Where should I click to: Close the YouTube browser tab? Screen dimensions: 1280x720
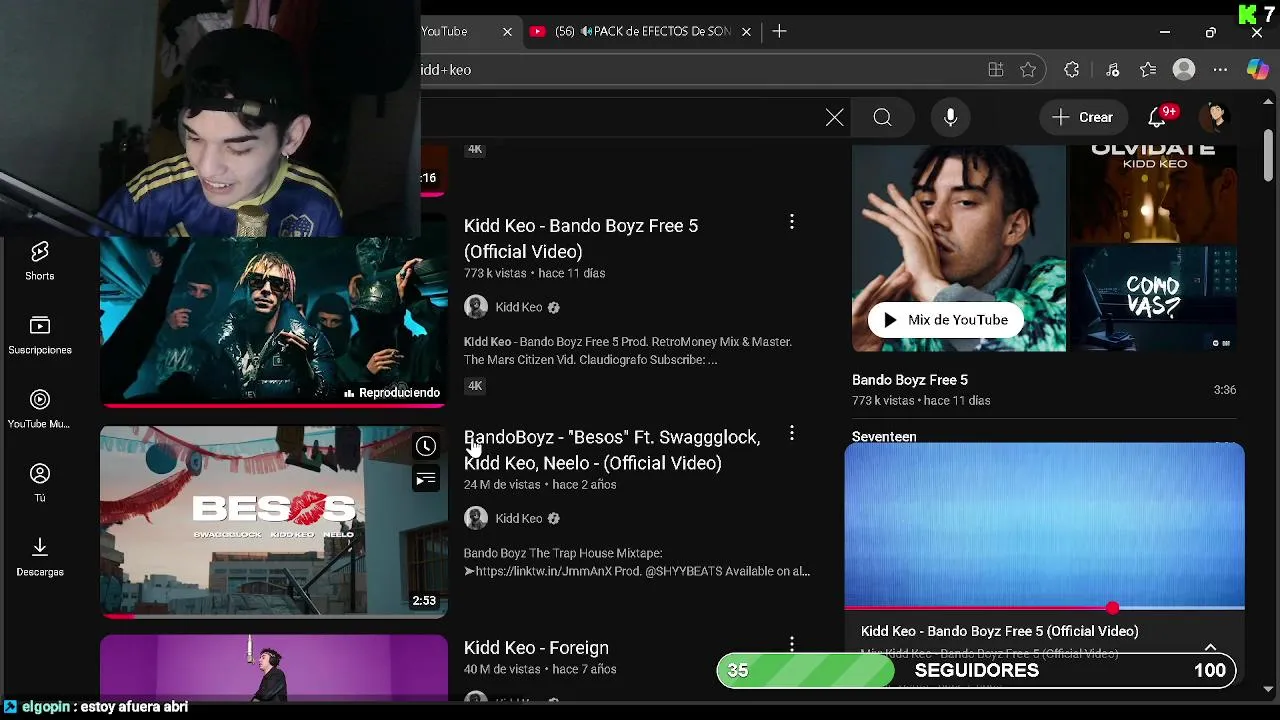[507, 31]
